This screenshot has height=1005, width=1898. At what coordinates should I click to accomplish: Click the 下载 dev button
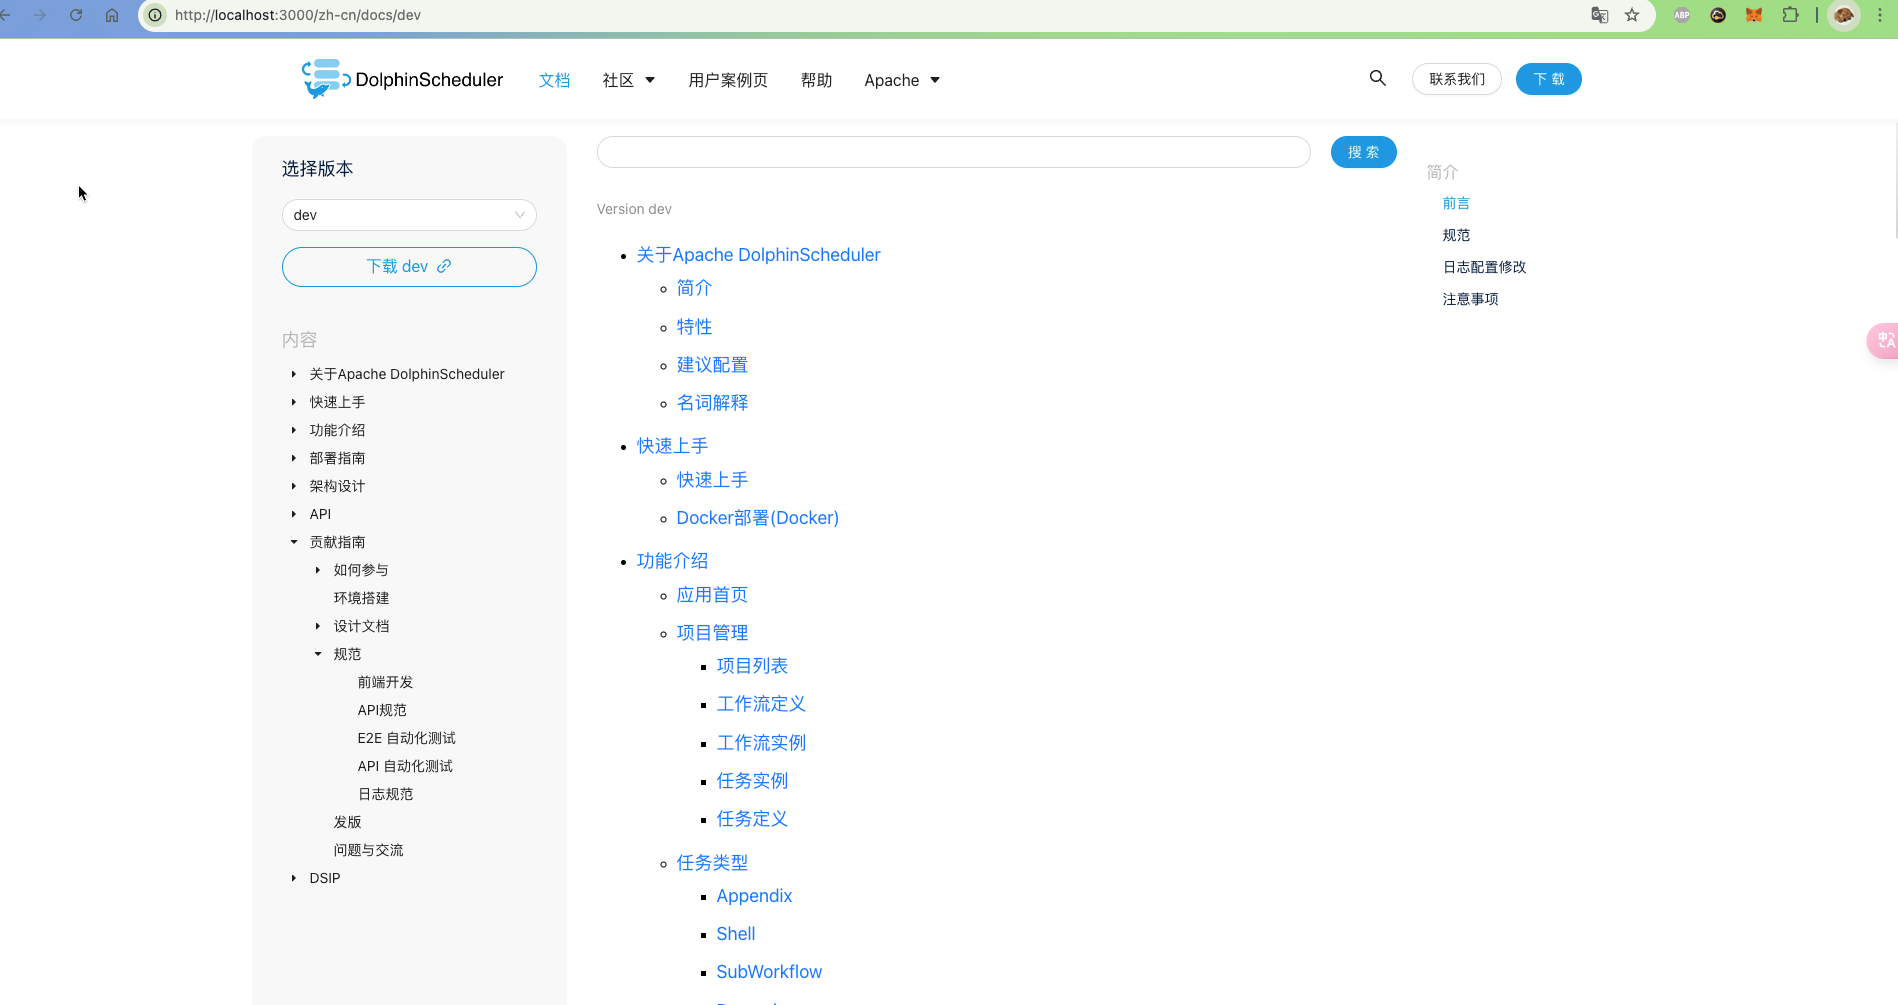pos(409,267)
